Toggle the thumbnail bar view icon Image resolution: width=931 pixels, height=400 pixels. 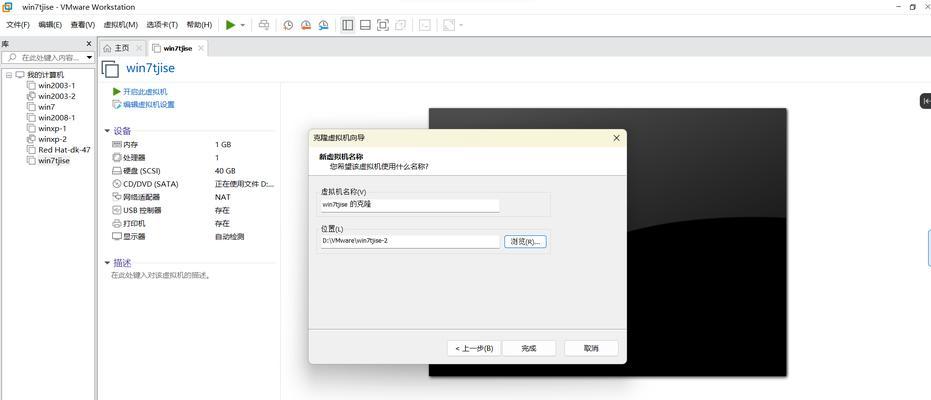(366, 25)
